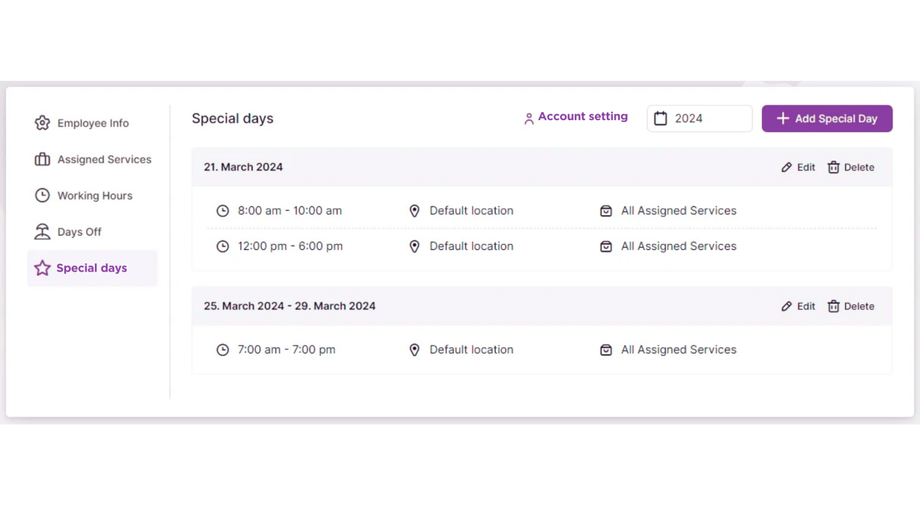Image resolution: width=920 pixels, height=517 pixels.
Task: Open the Account setting link
Action: [x=582, y=117]
